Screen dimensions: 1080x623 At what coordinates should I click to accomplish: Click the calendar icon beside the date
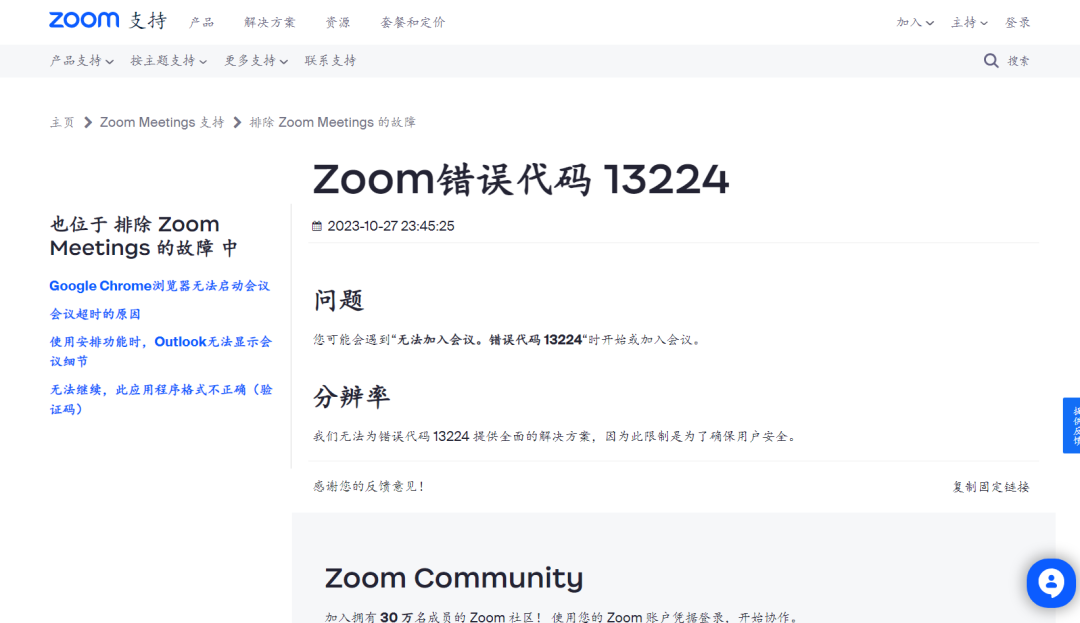pyautogui.click(x=317, y=226)
